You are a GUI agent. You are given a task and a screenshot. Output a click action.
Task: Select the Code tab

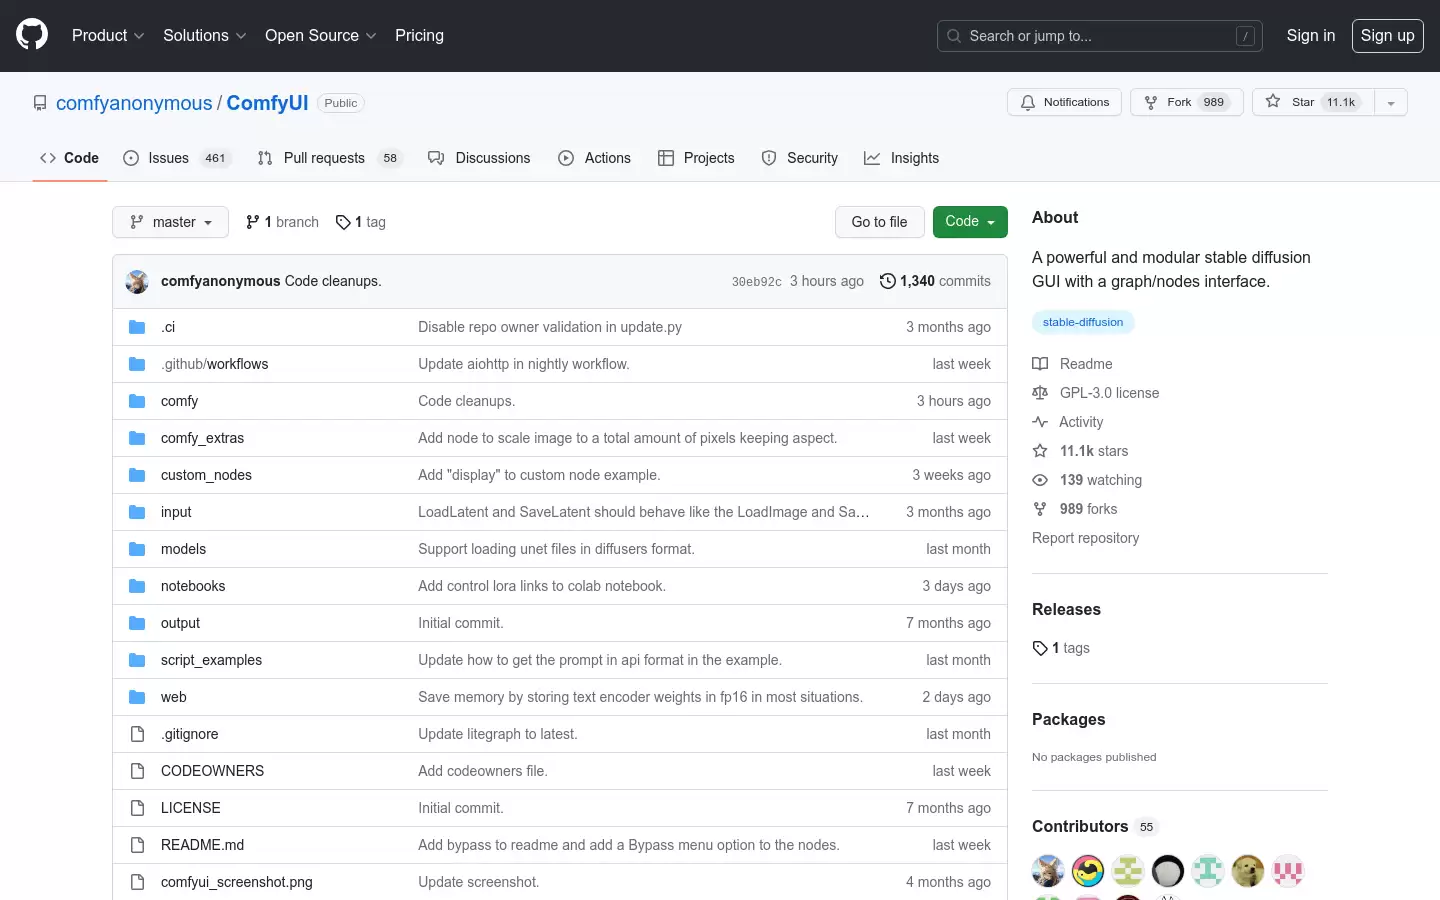click(70, 158)
